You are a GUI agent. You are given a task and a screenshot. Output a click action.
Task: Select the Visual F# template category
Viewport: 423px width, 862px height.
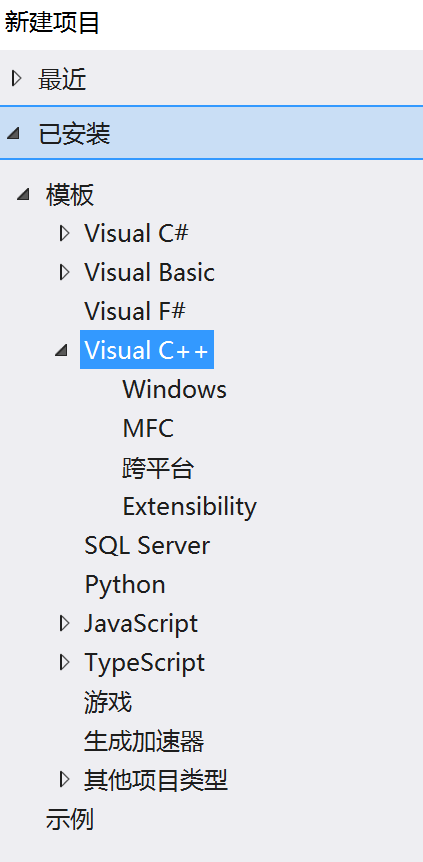[135, 311]
